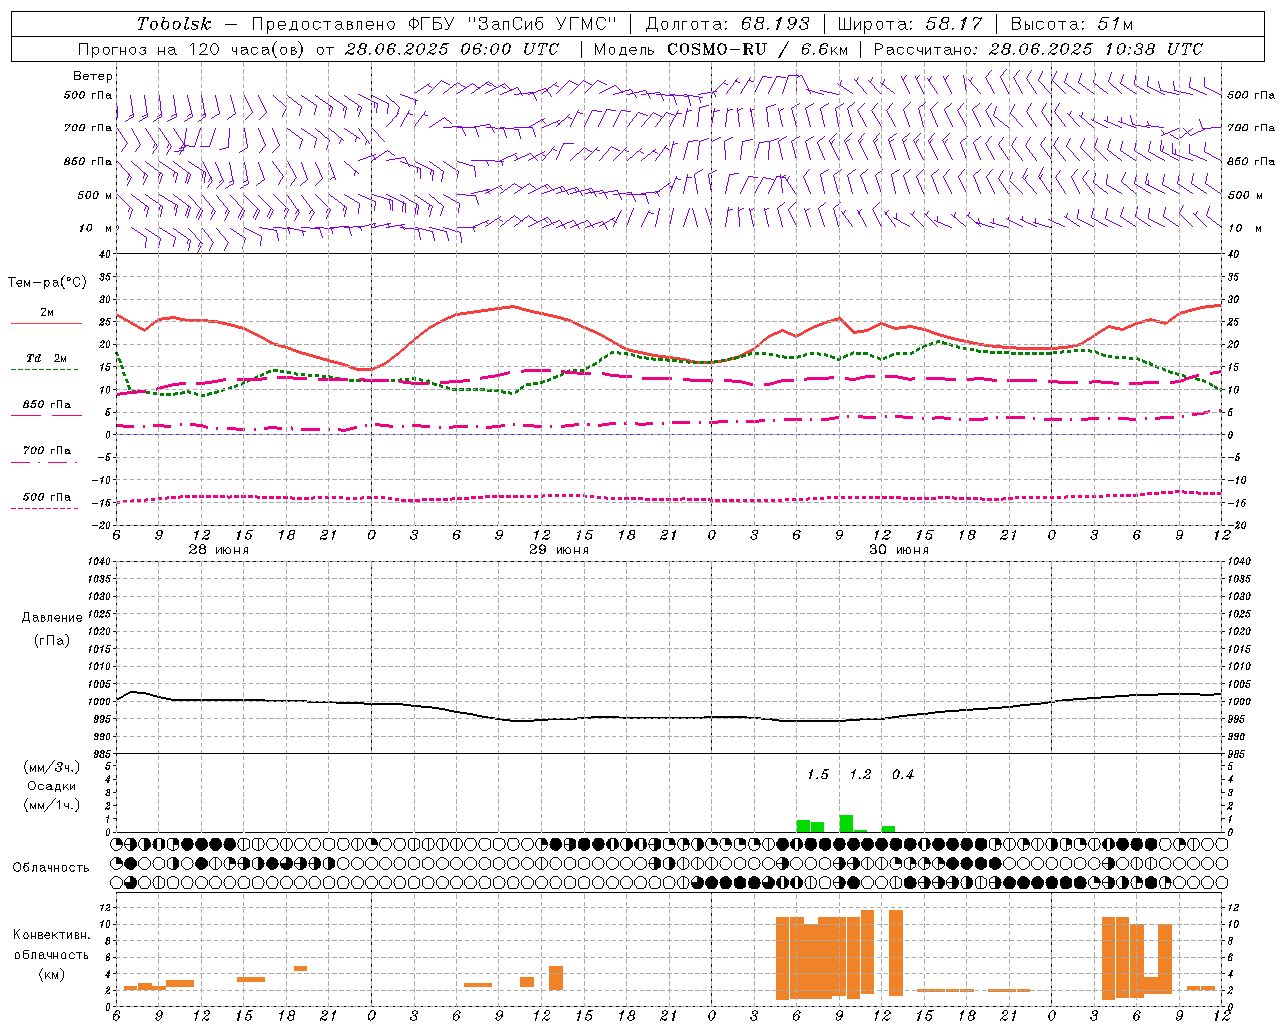Click the (мм/3ч.) precipitation unit label
Screen dimensions: 1280x1024
click(x=52, y=767)
